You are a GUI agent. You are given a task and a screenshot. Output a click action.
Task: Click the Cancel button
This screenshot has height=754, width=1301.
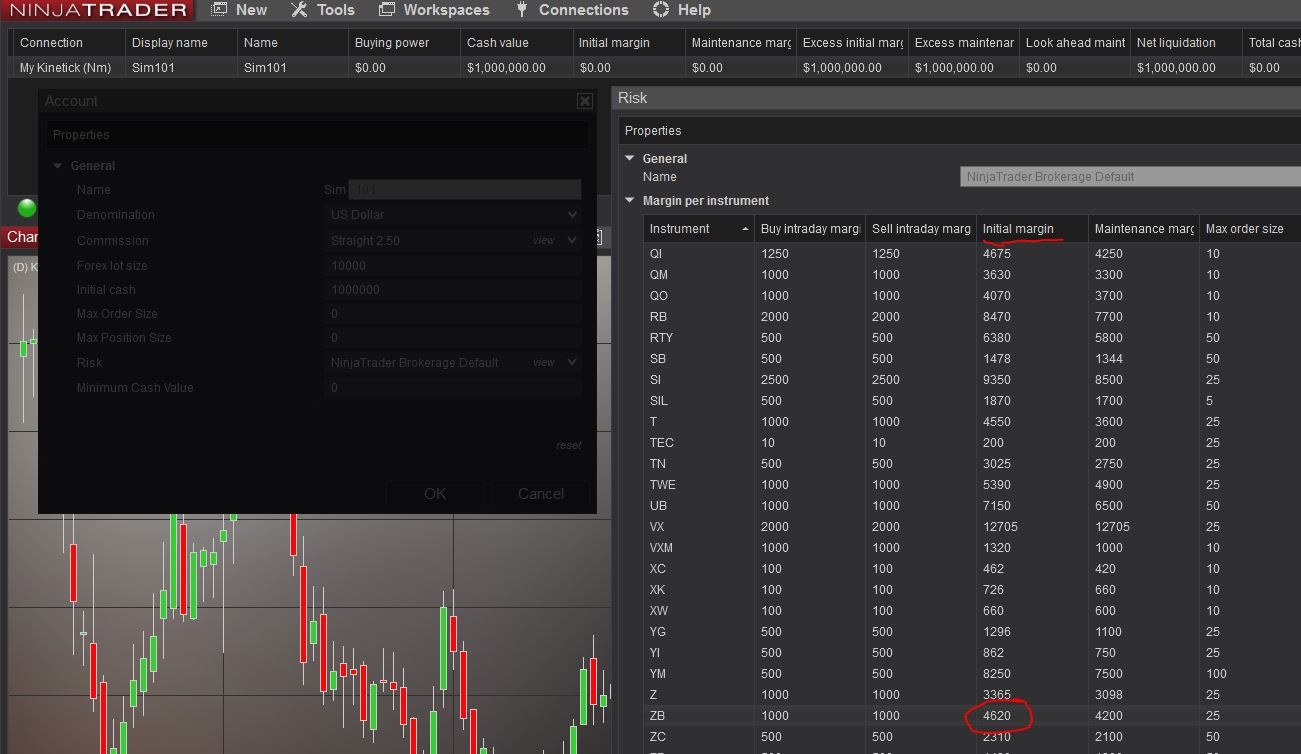coord(541,493)
